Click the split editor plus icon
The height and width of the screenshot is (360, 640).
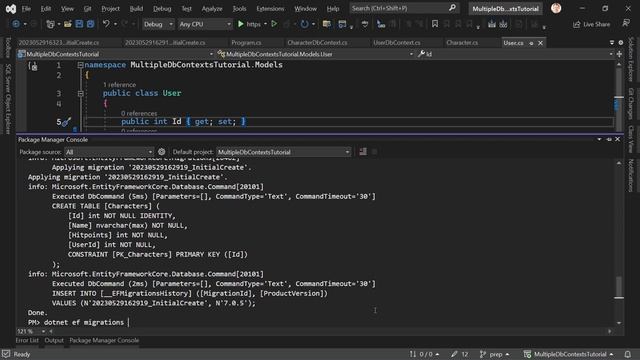click(x=619, y=54)
